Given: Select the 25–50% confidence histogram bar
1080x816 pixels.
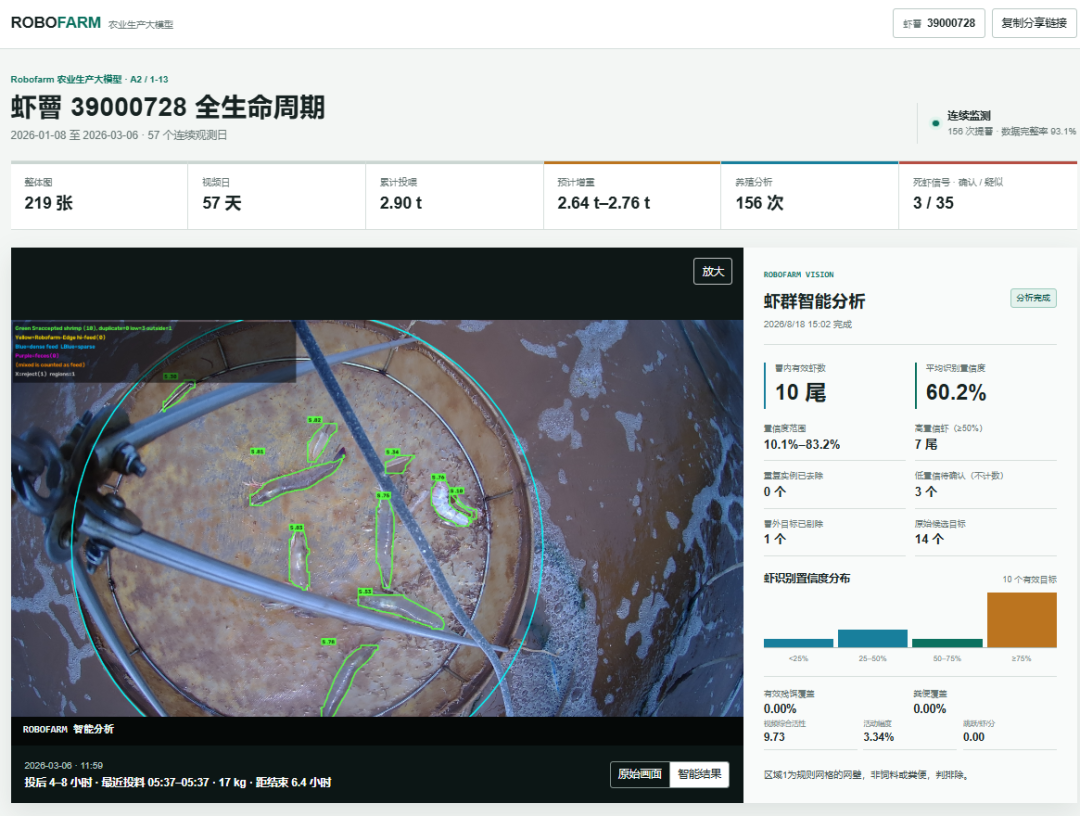Looking at the screenshot, I should click(873, 638).
